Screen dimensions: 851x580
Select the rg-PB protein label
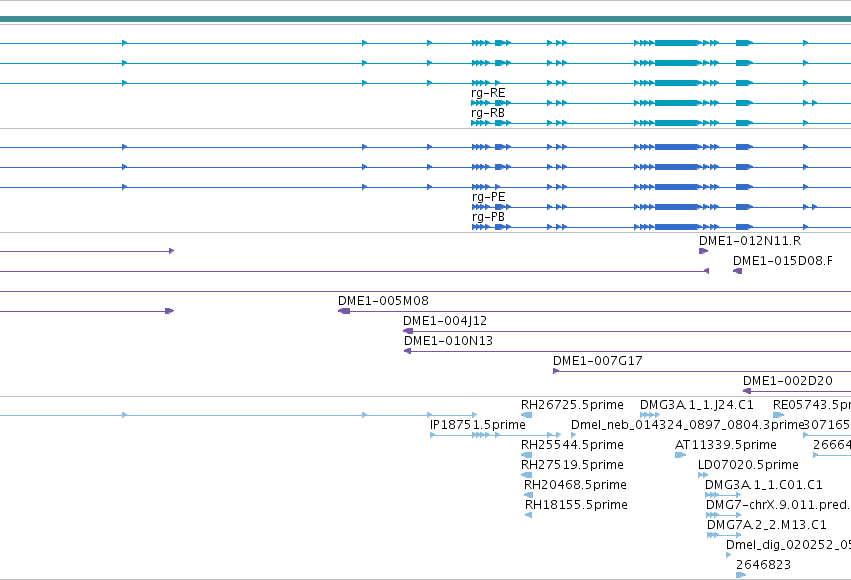[488, 217]
